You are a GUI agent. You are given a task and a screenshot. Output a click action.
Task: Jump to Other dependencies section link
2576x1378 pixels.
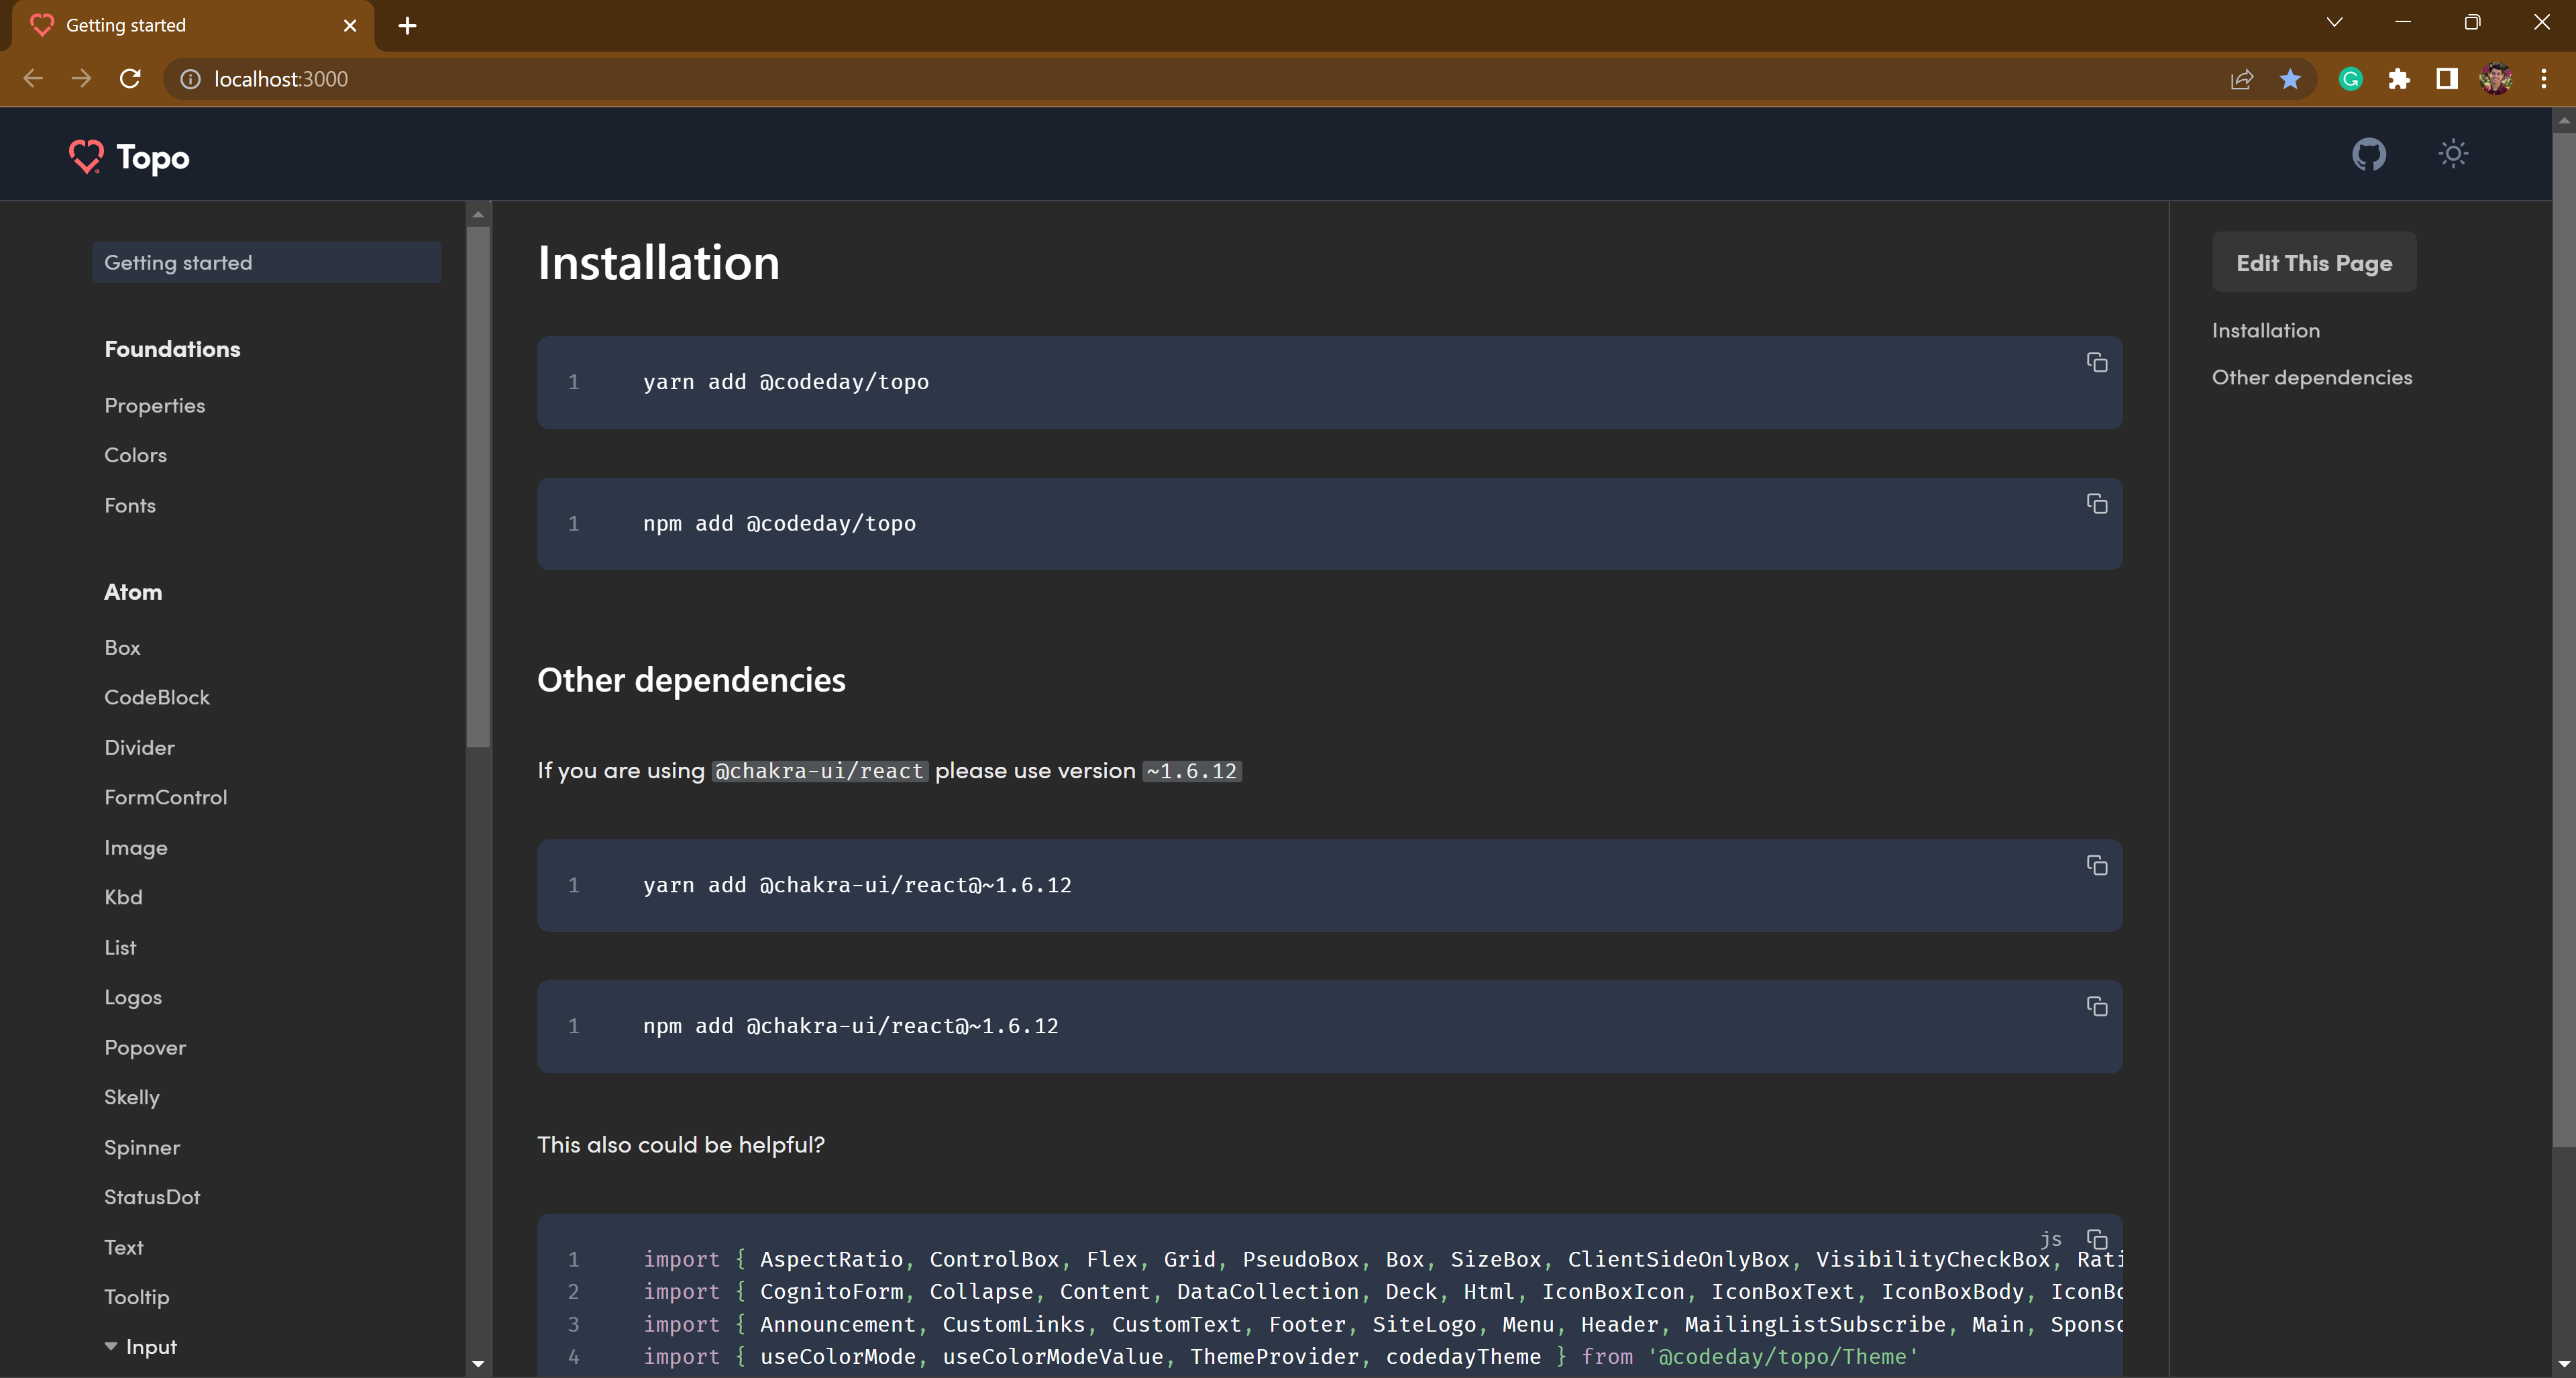2311,377
